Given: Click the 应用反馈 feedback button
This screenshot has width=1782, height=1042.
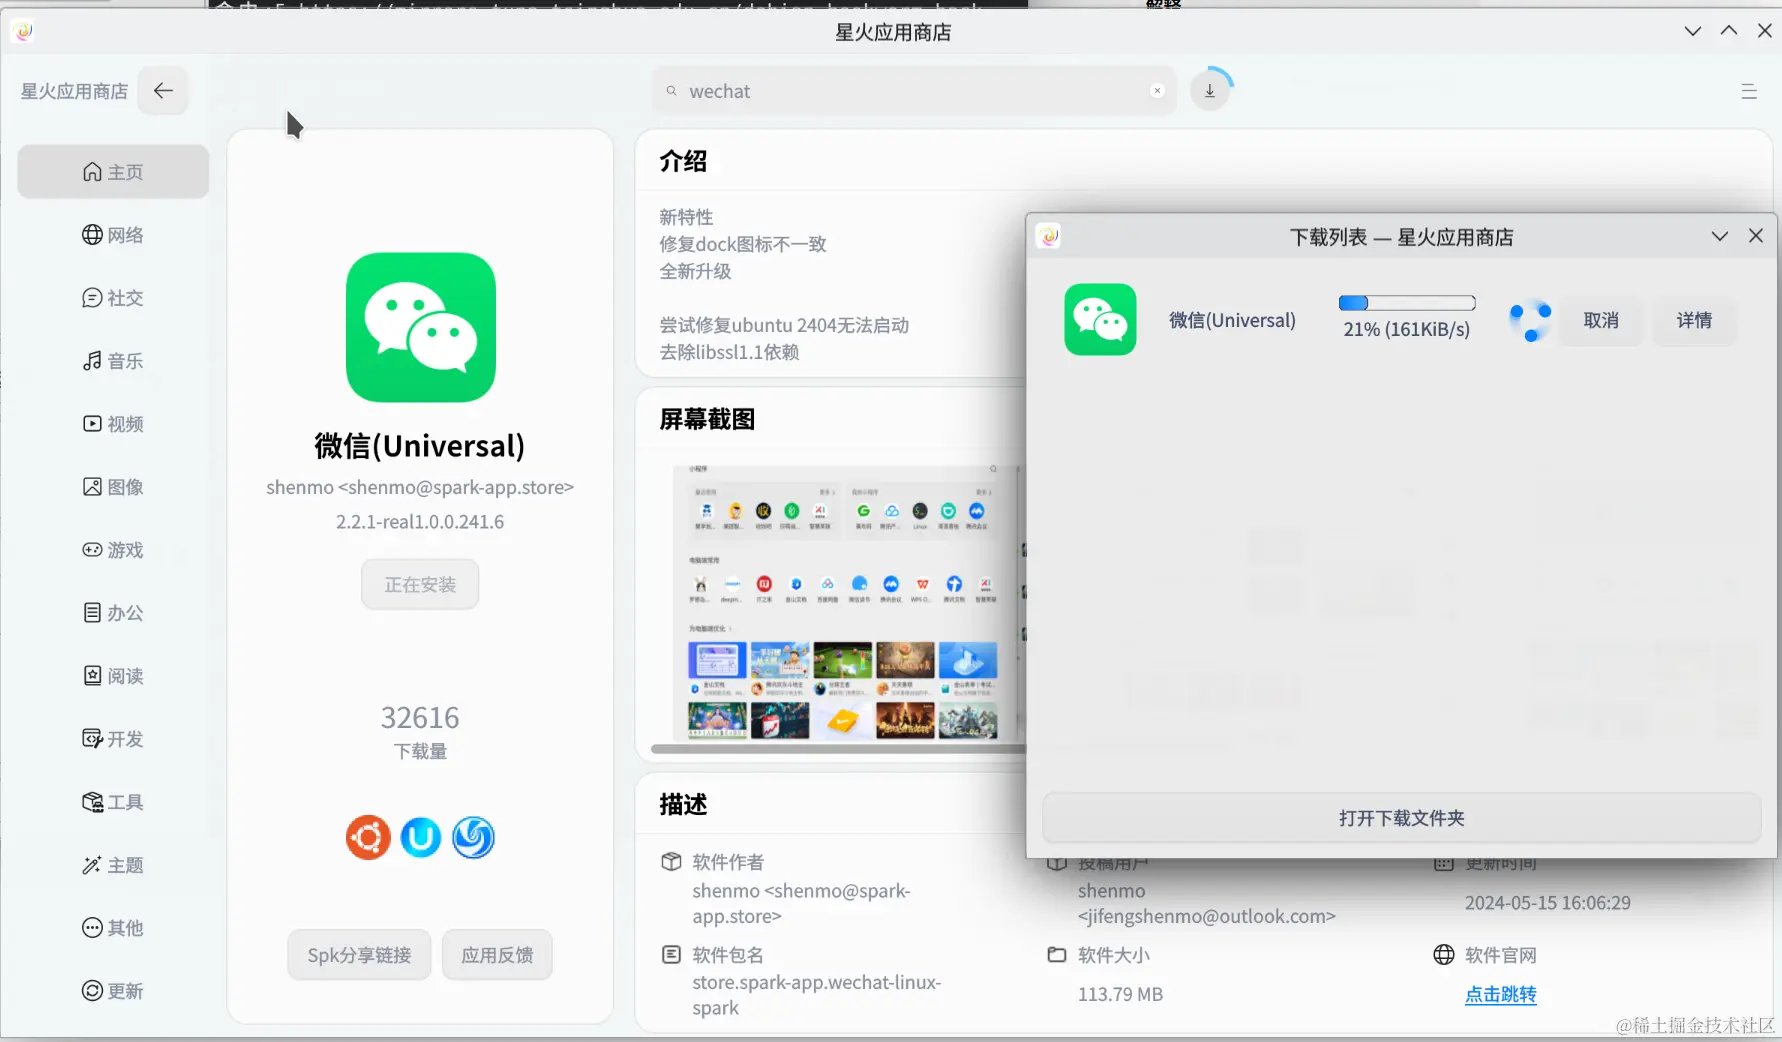Looking at the screenshot, I should point(497,955).
